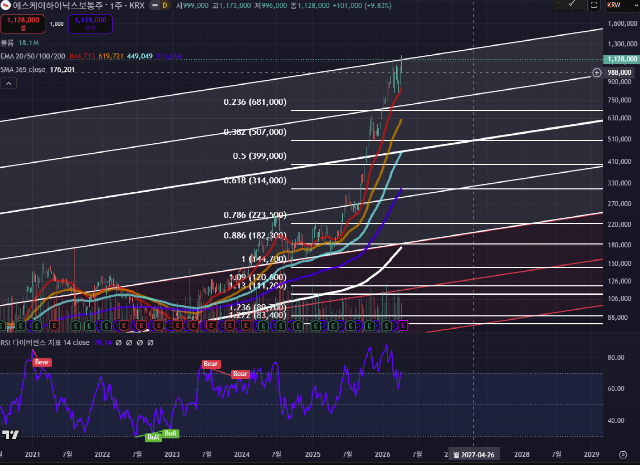Toggle fullscreen chart mode icon

[x=593, y=5]
